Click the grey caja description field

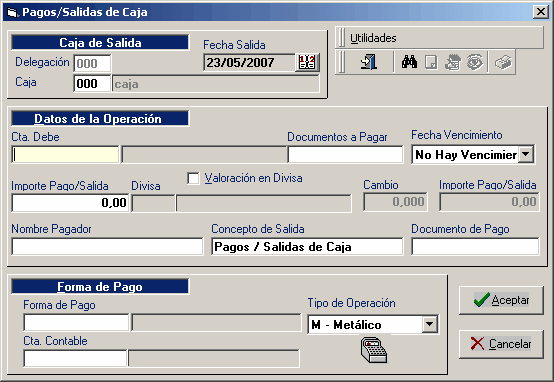[x=216, y=84]
